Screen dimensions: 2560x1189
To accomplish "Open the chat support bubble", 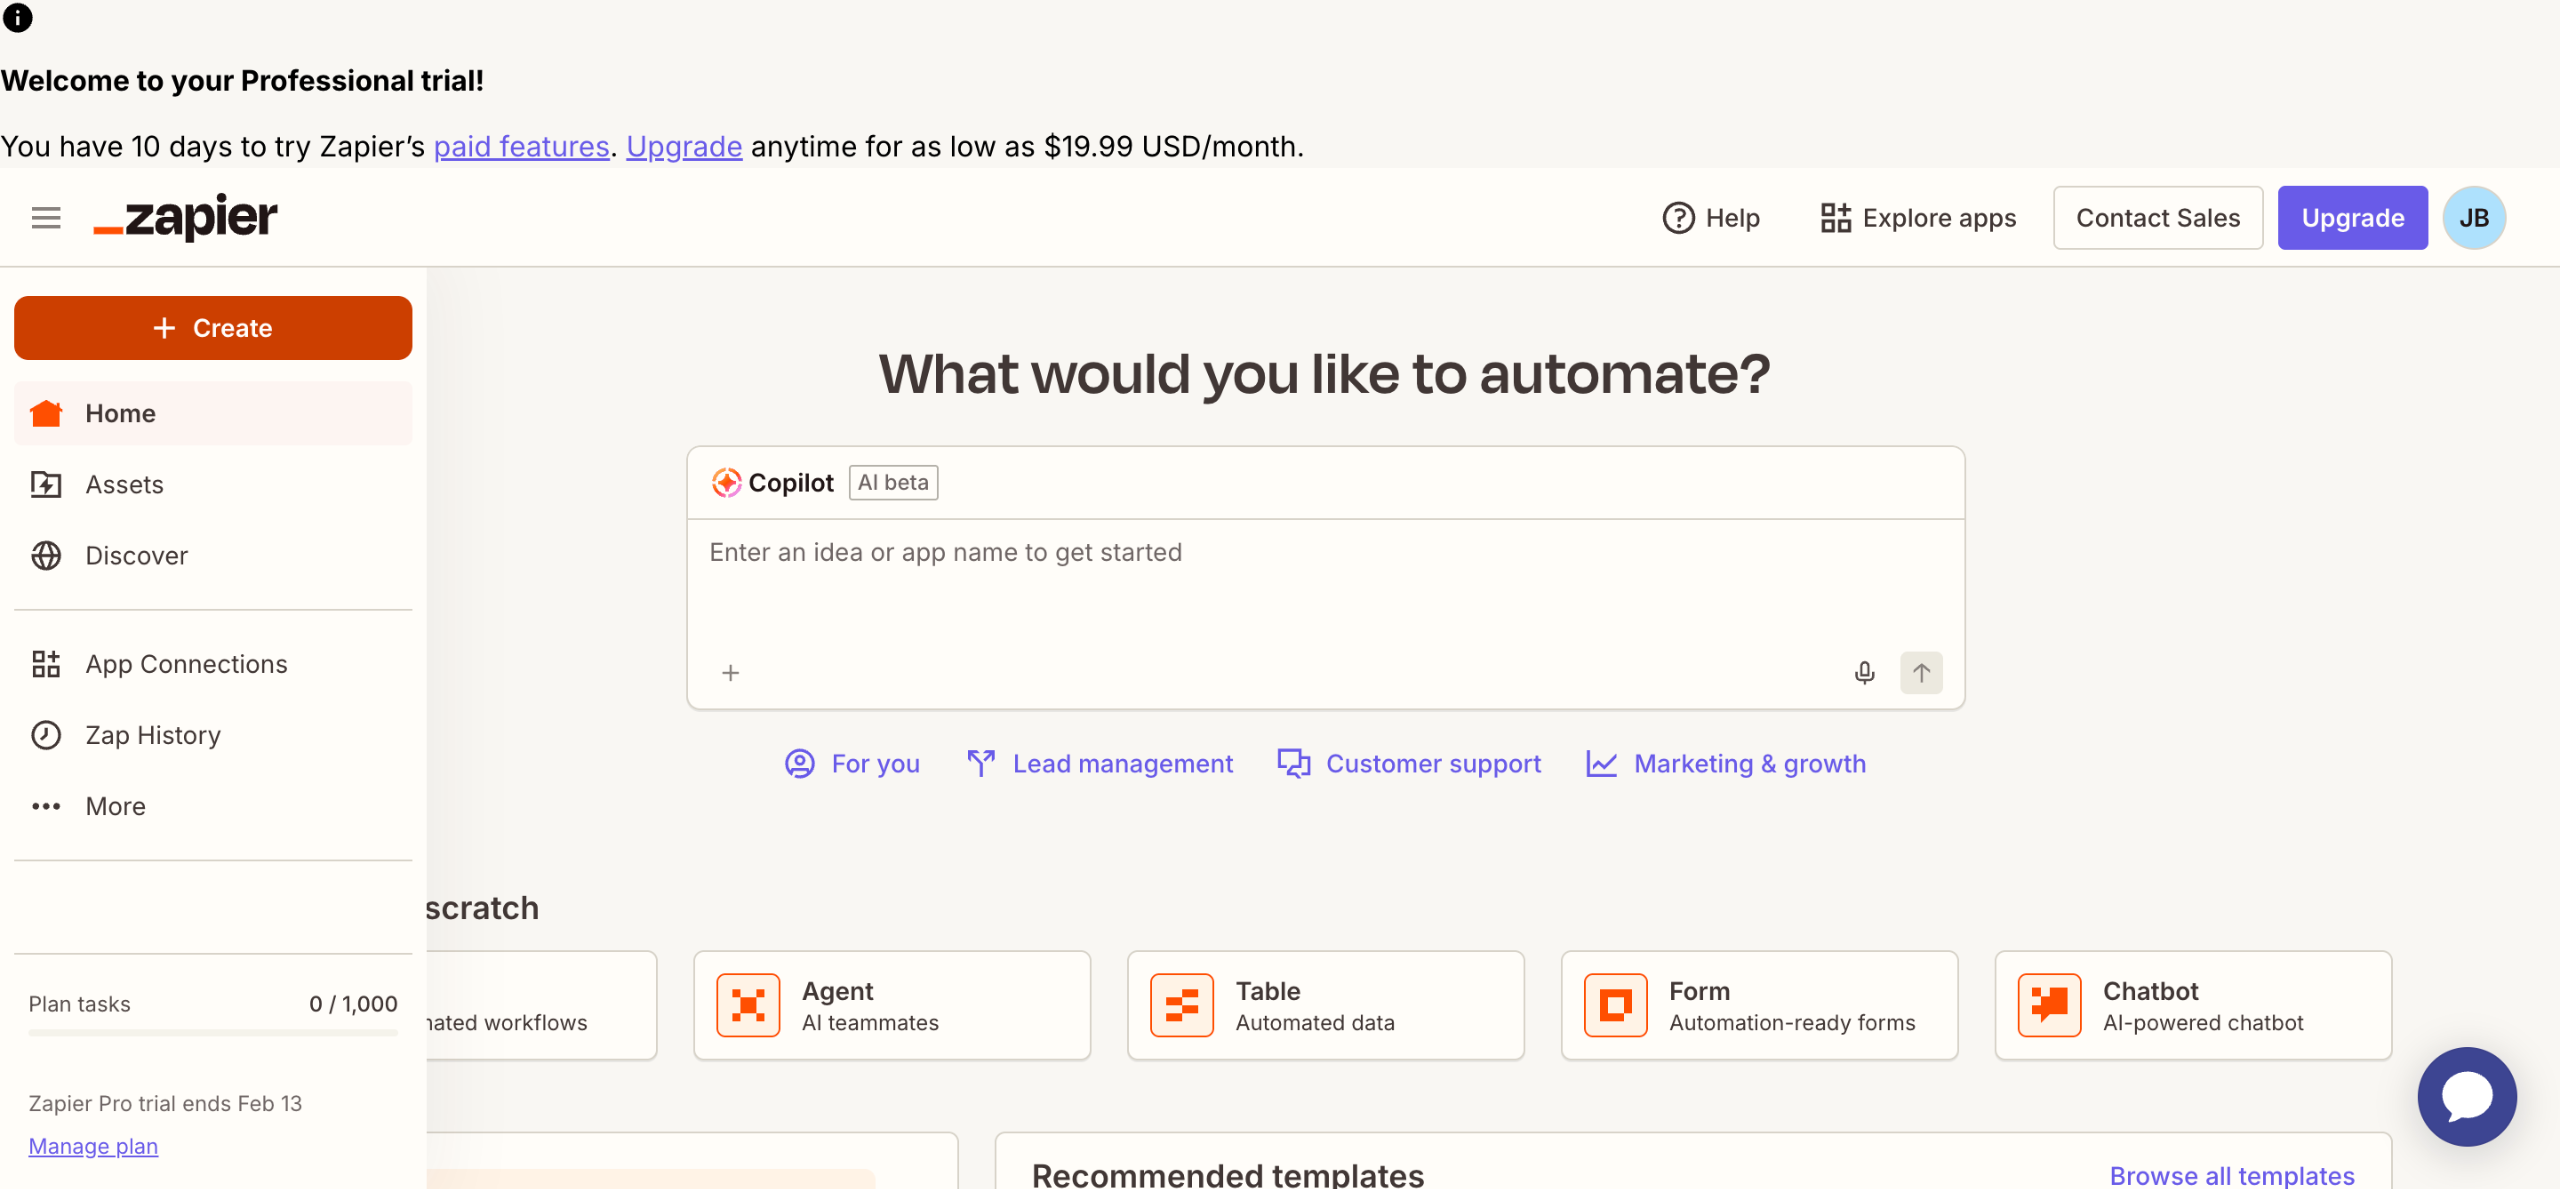I will [x=2466, y=1096].
